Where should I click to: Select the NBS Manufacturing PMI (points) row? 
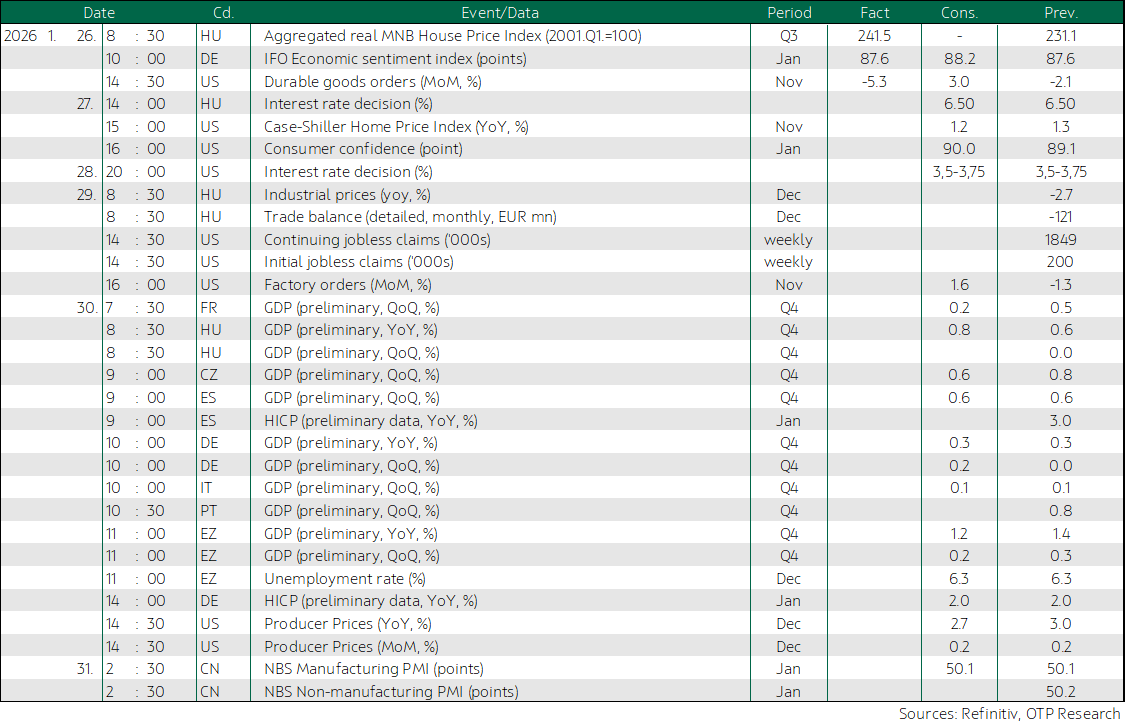tap(562, 669)
